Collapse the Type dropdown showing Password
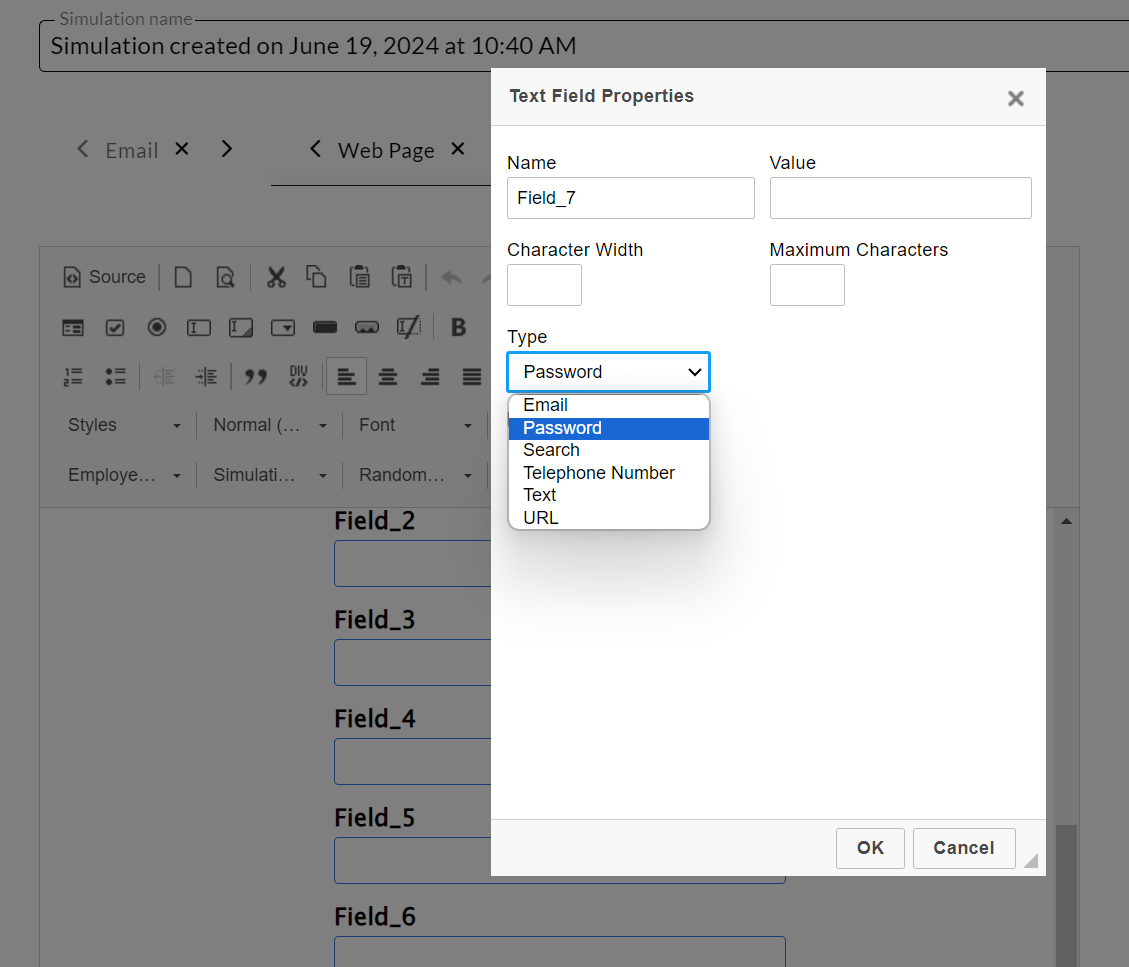The width and height of the screenshot is (1129, 967). pyautogui.click(x=608, y=372)
